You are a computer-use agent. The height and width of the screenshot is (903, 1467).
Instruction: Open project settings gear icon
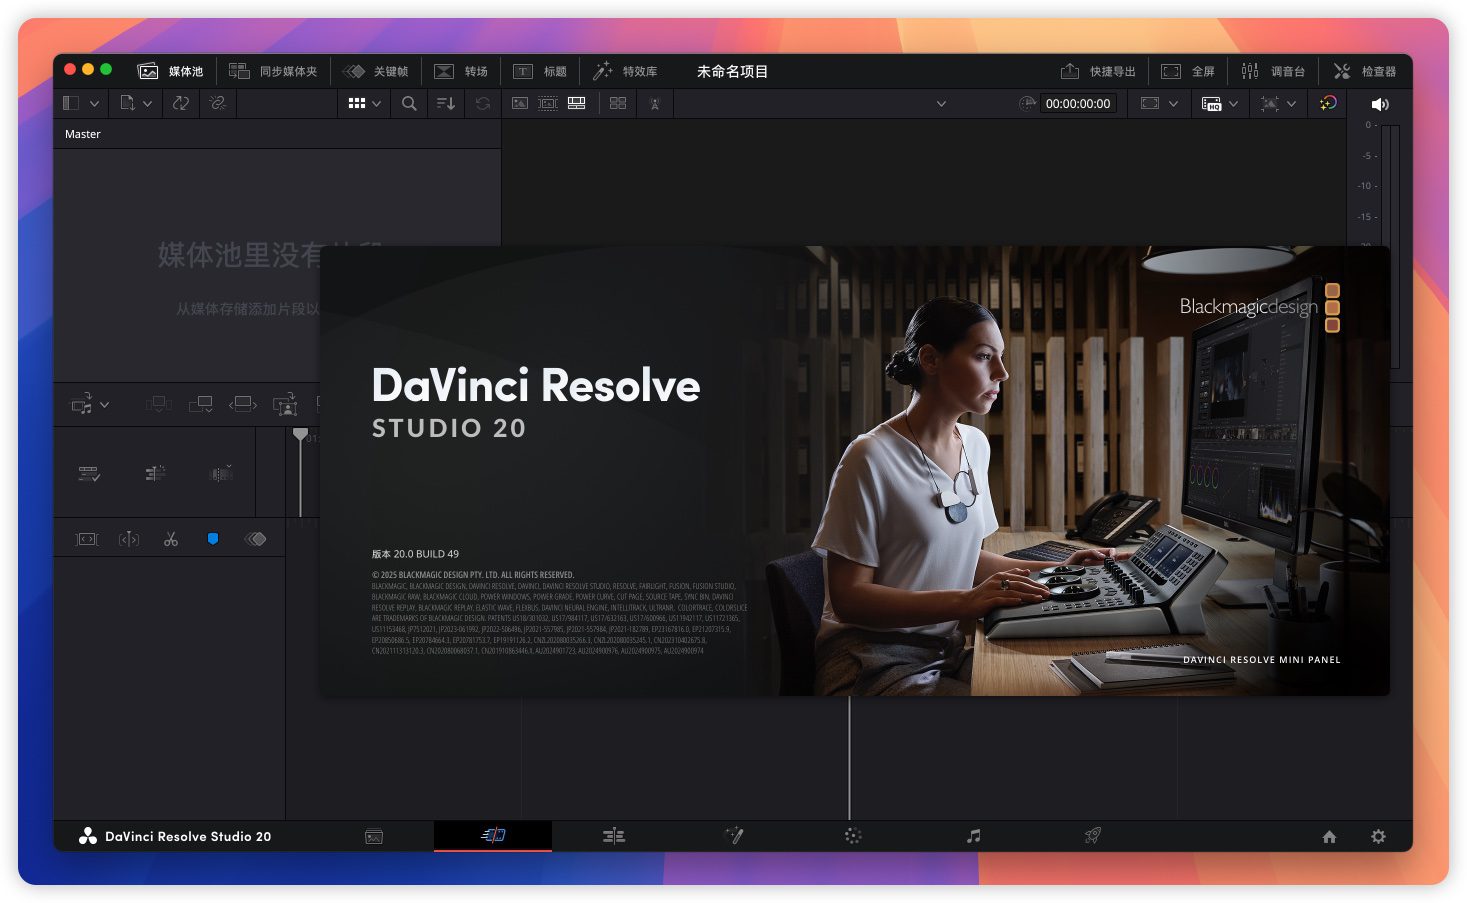coord(1378,837)
